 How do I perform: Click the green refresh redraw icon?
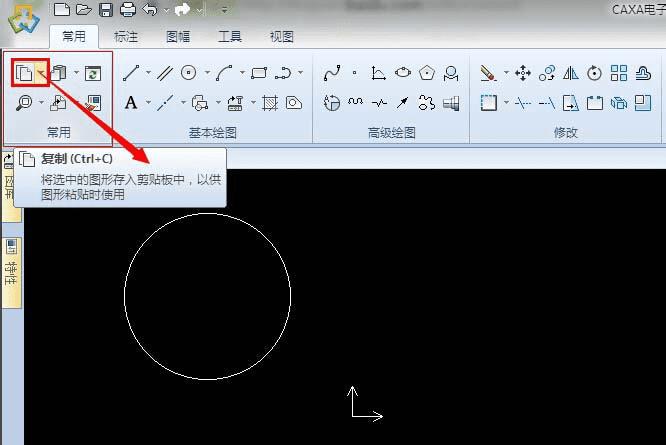click(93, 73)
